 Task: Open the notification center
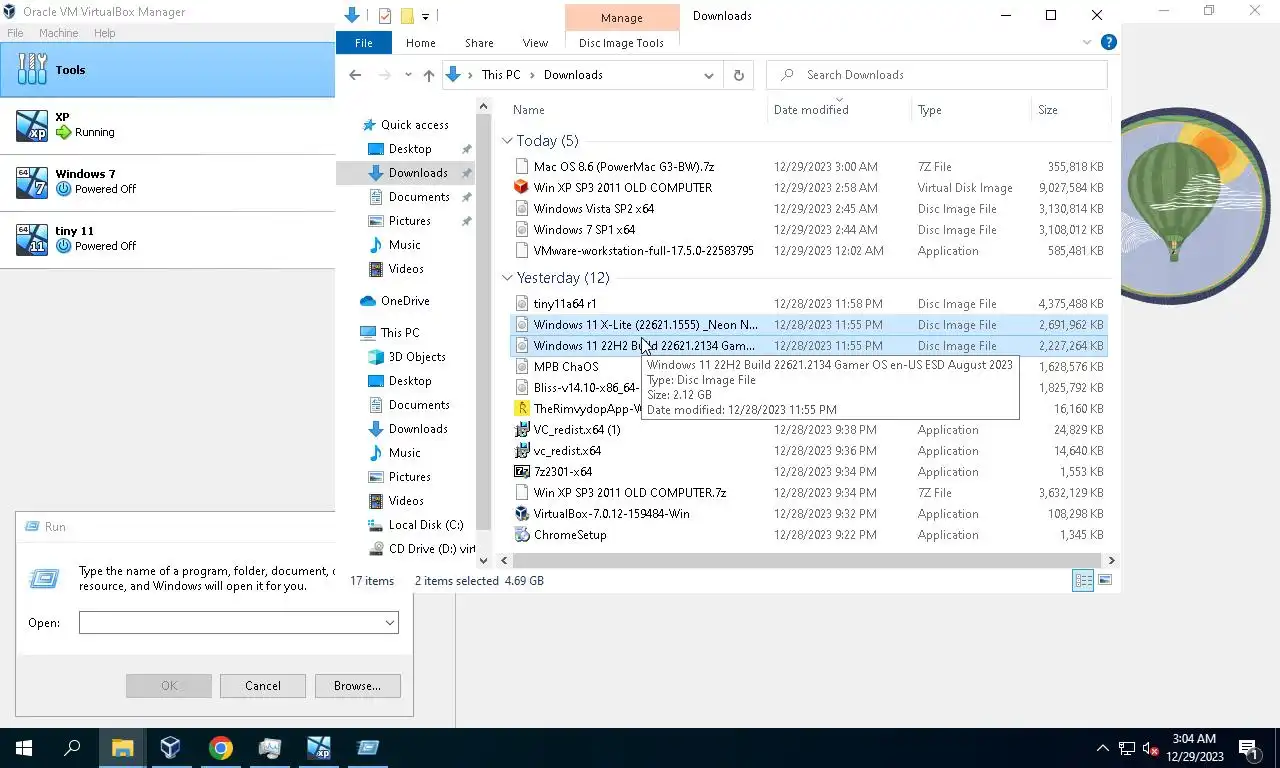1248,748
